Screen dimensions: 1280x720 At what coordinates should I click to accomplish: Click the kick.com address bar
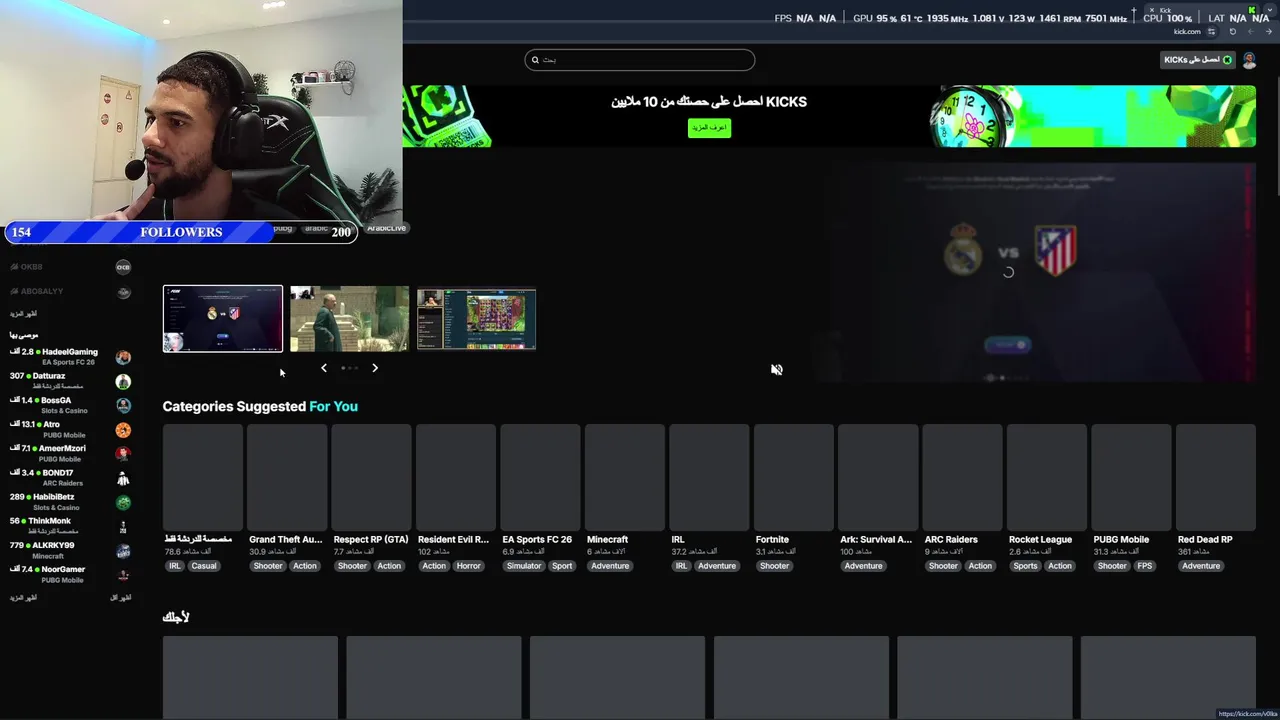[1187, 31]
